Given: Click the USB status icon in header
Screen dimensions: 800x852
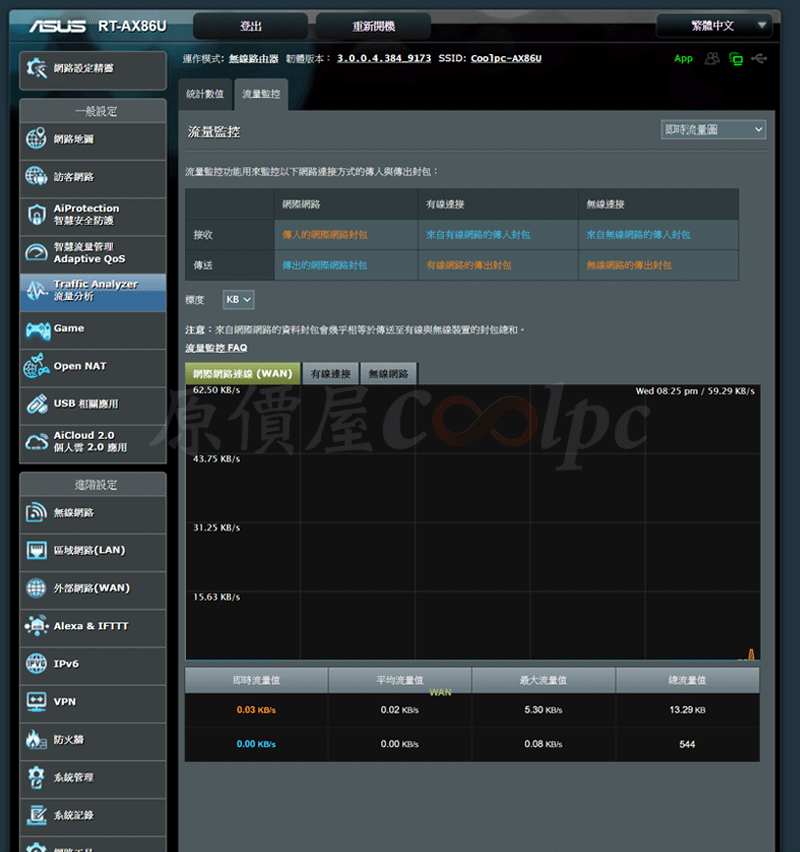Looking at the screenshot, I should click(x=759, y=58).
